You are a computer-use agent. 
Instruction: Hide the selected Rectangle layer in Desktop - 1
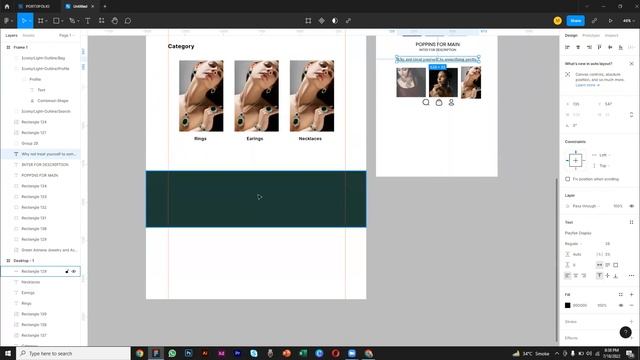click(x=74, y=271)
